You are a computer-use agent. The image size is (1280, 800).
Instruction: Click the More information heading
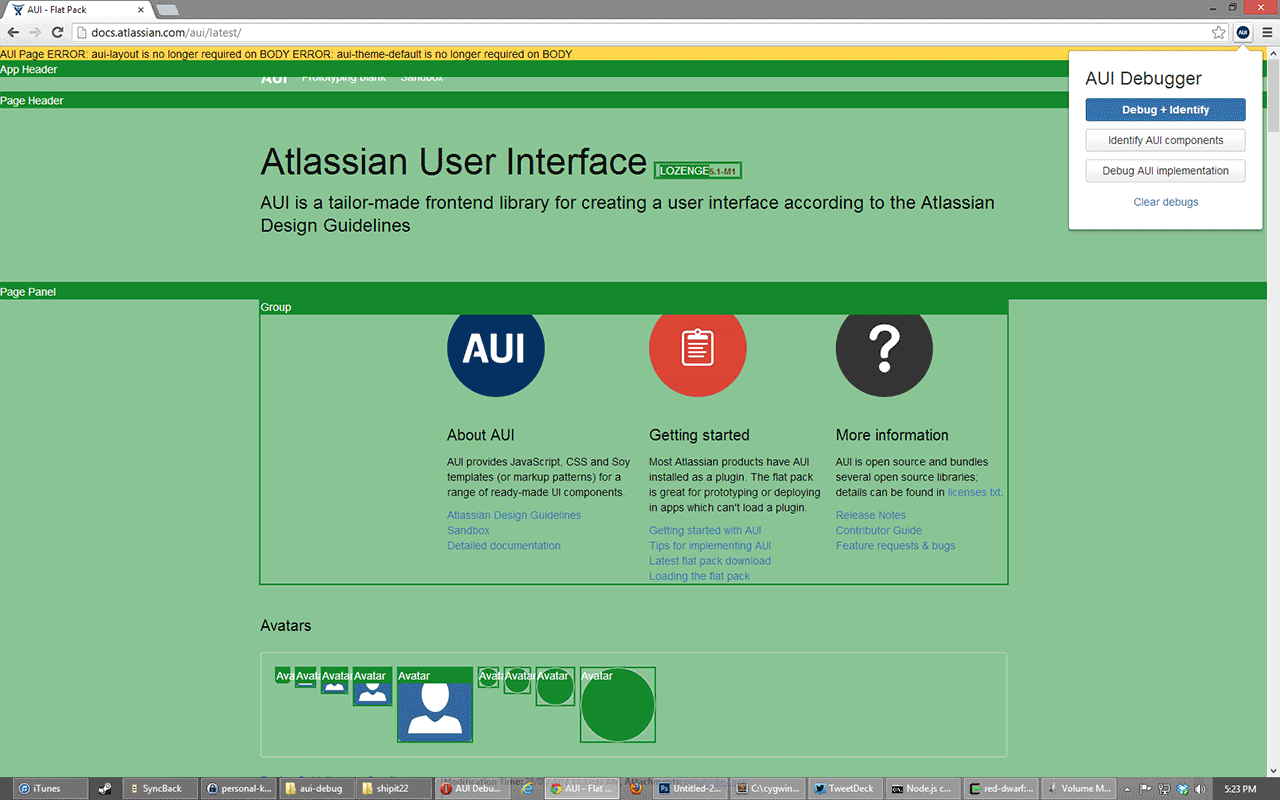coord(892,435)
